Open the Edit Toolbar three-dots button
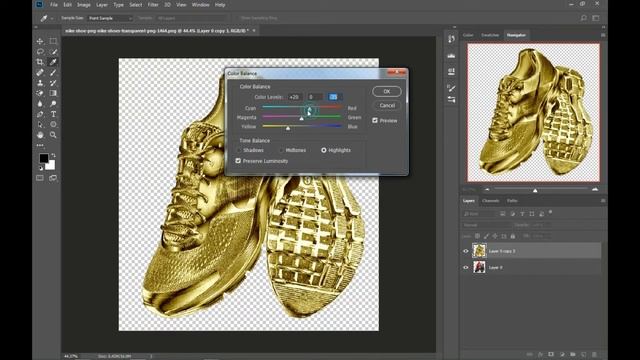640x360 pixels. pyautogui.click(x=40, y=145)
